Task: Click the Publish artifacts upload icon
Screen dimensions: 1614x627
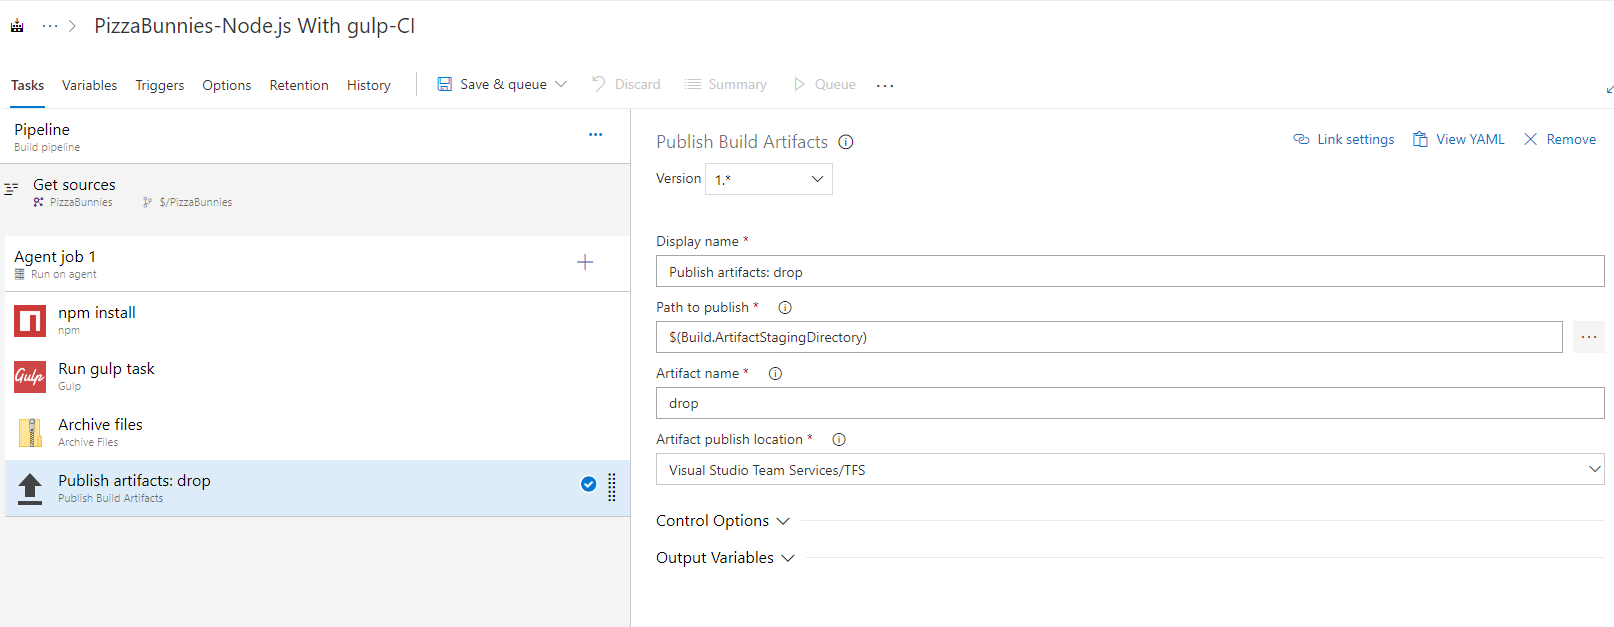Action: pos(30,489)
